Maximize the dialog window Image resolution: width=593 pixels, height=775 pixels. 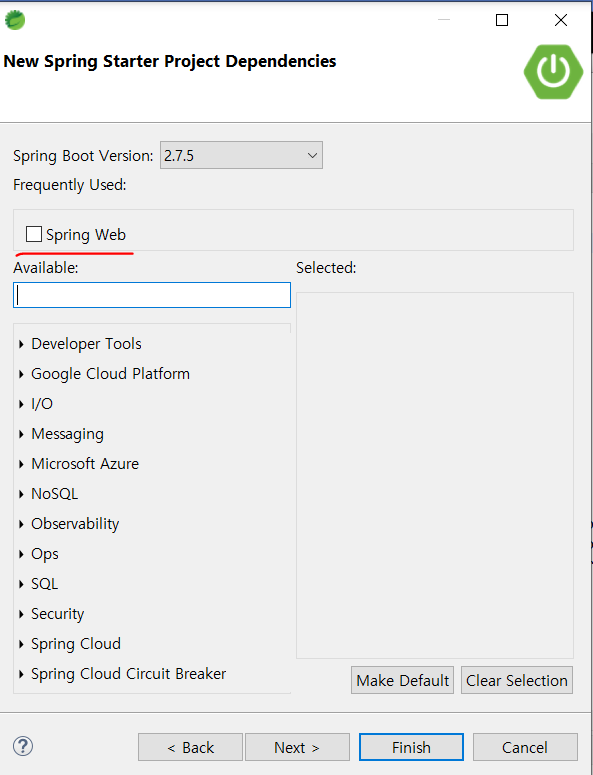click(x=502, y=20)
